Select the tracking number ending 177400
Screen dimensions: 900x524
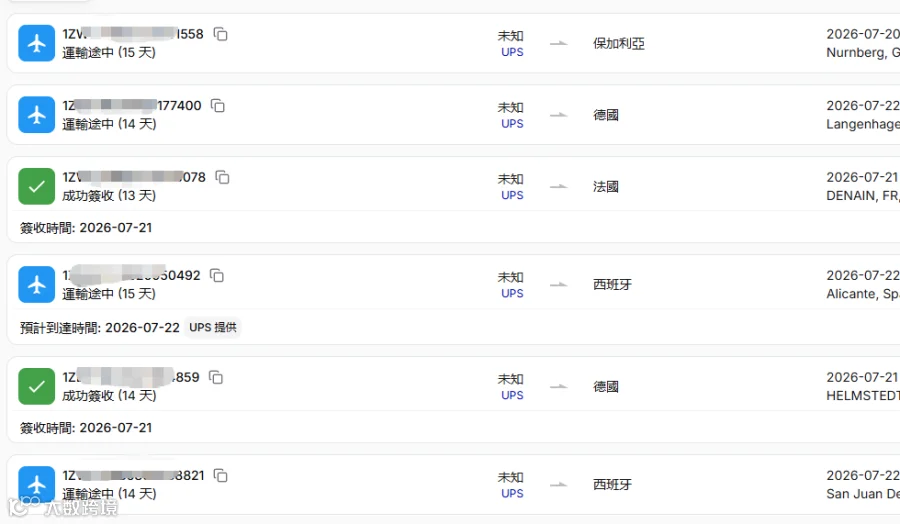(x=132, y=106)
